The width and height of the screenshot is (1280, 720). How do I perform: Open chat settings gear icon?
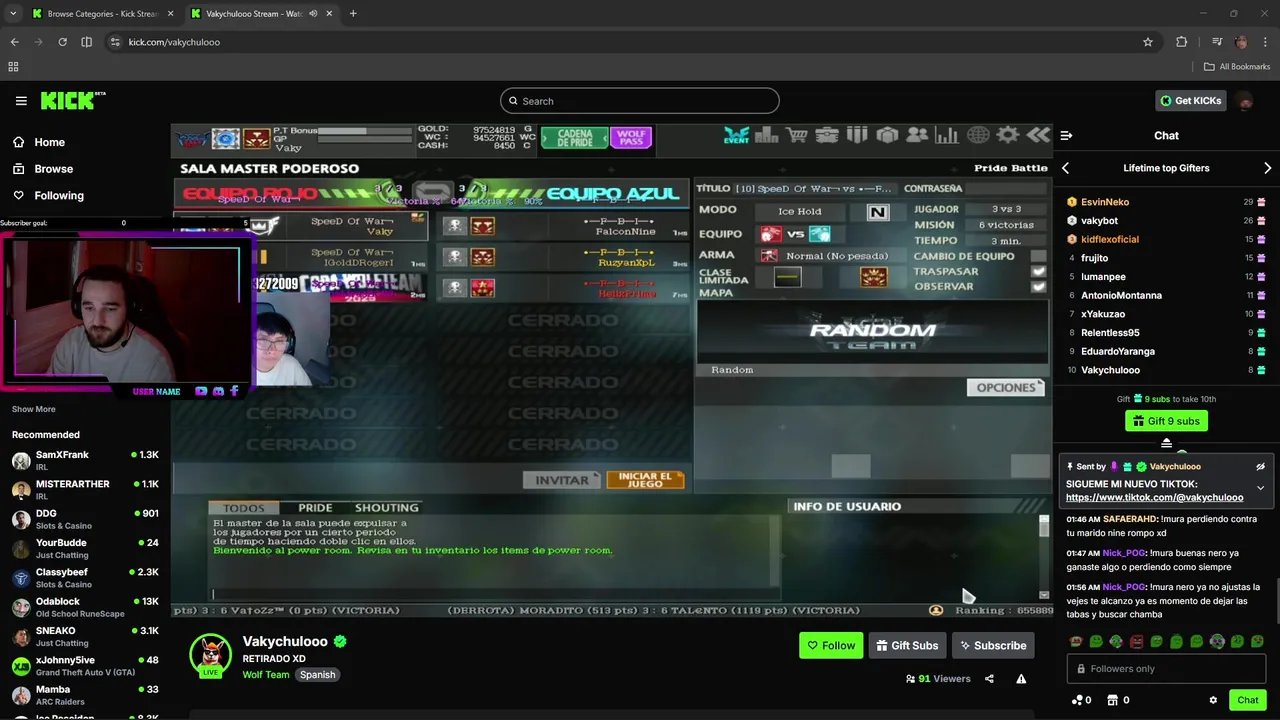pyautogui.click(x=1213, y=700)
